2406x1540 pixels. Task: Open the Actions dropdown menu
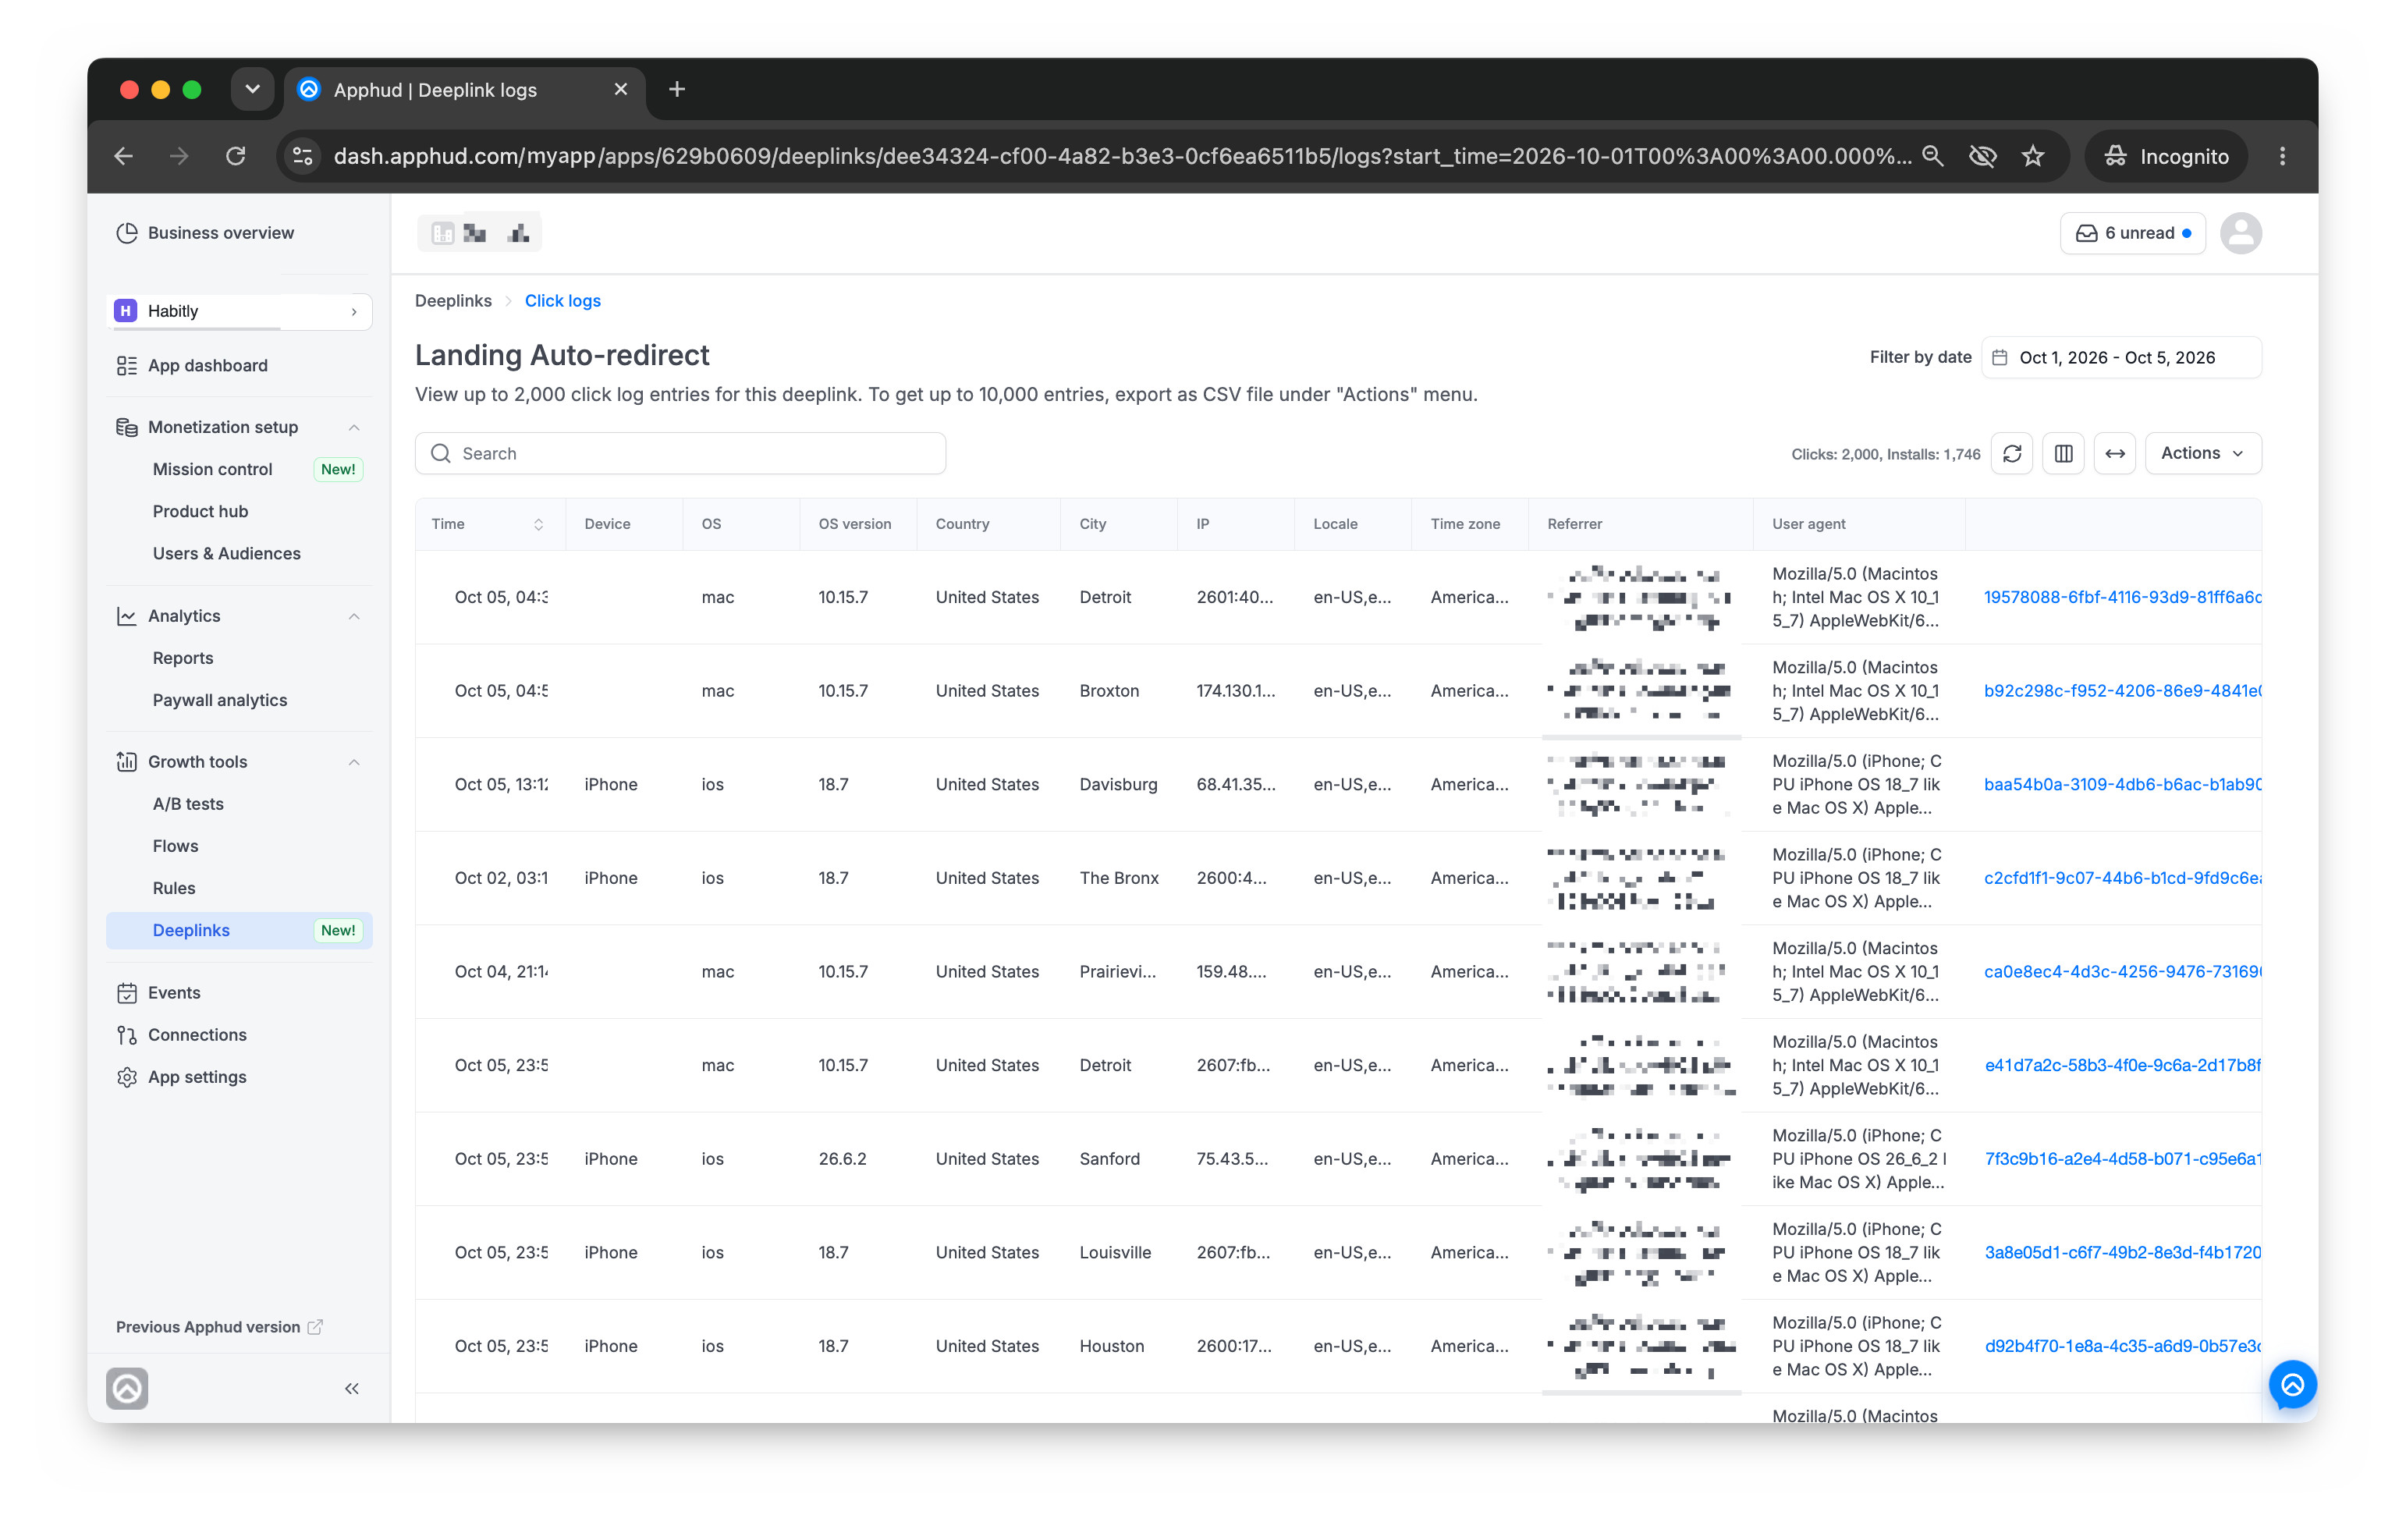pyautogui.click(x=2202, y=453)
